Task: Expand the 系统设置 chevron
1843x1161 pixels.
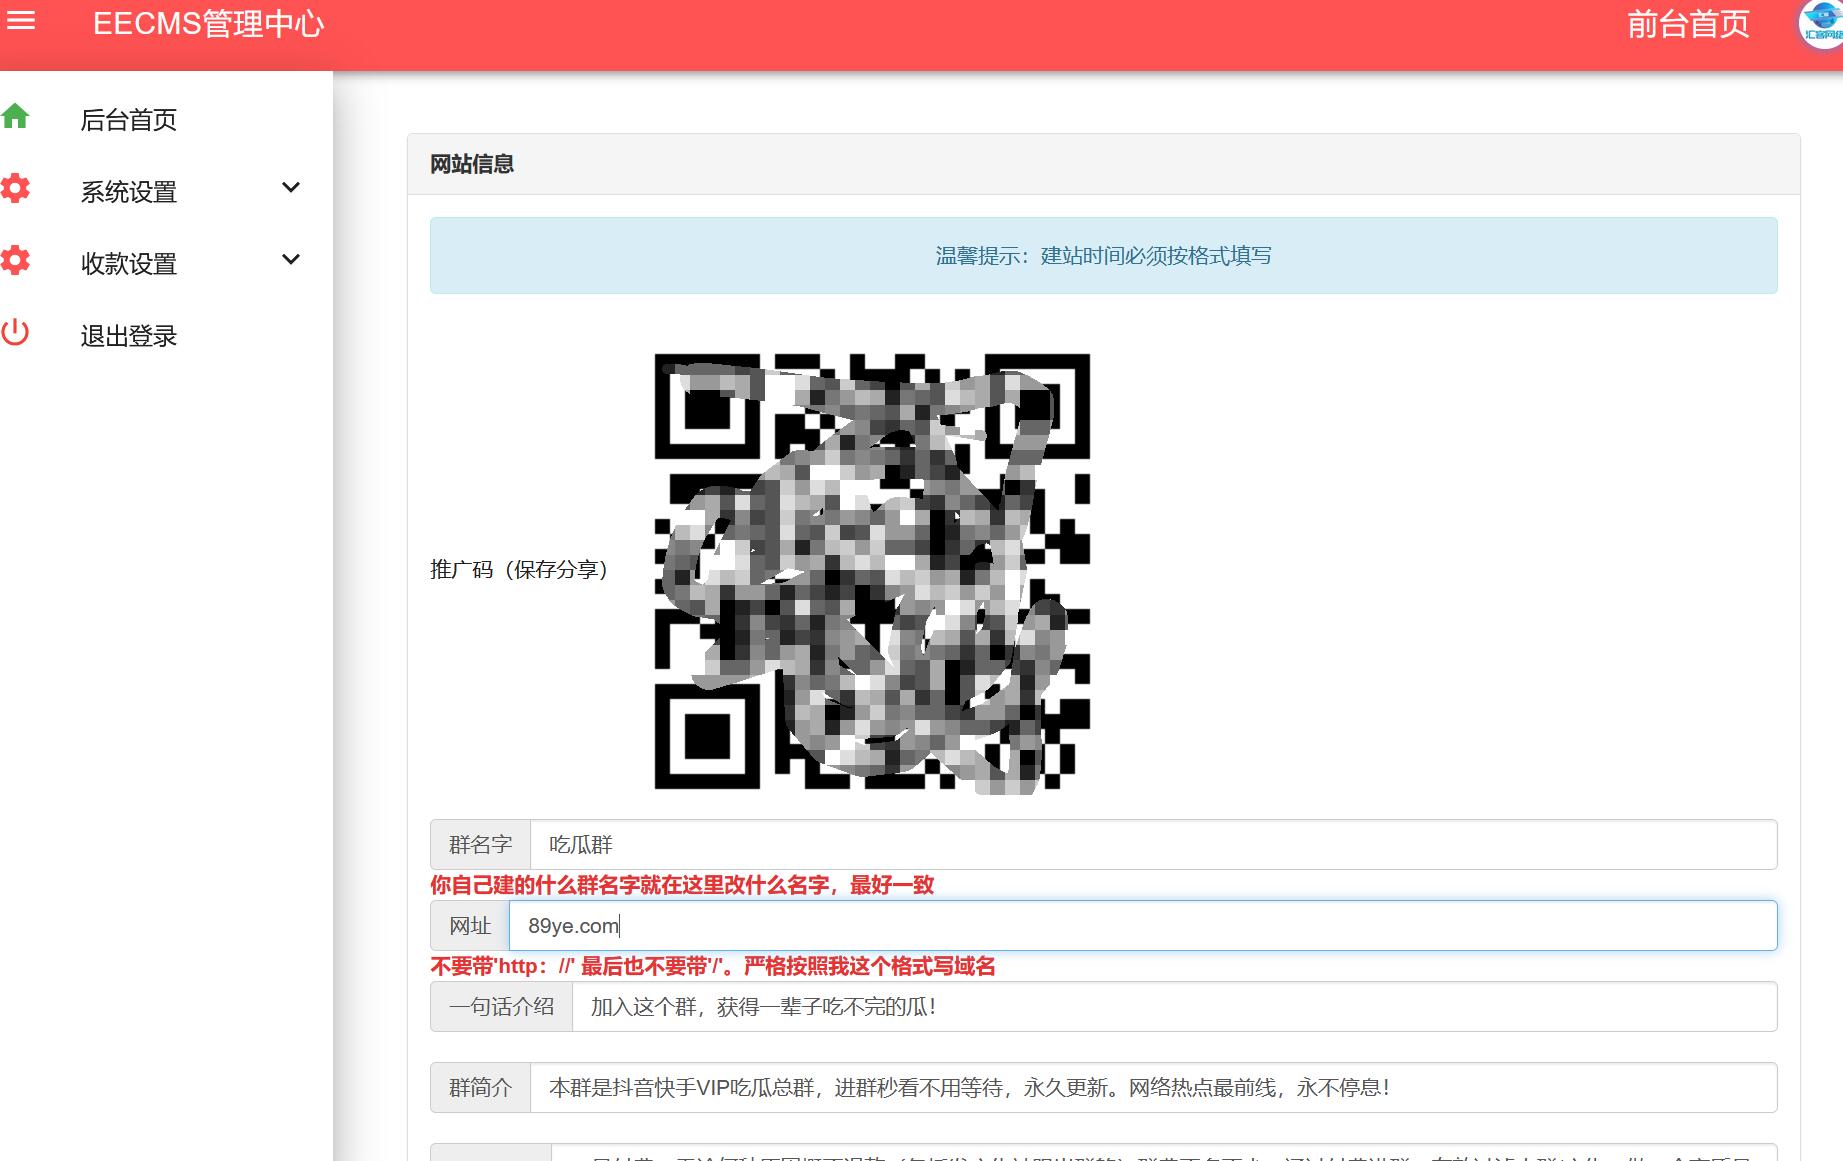Action: pyautogui.click(x=291, y=188)
